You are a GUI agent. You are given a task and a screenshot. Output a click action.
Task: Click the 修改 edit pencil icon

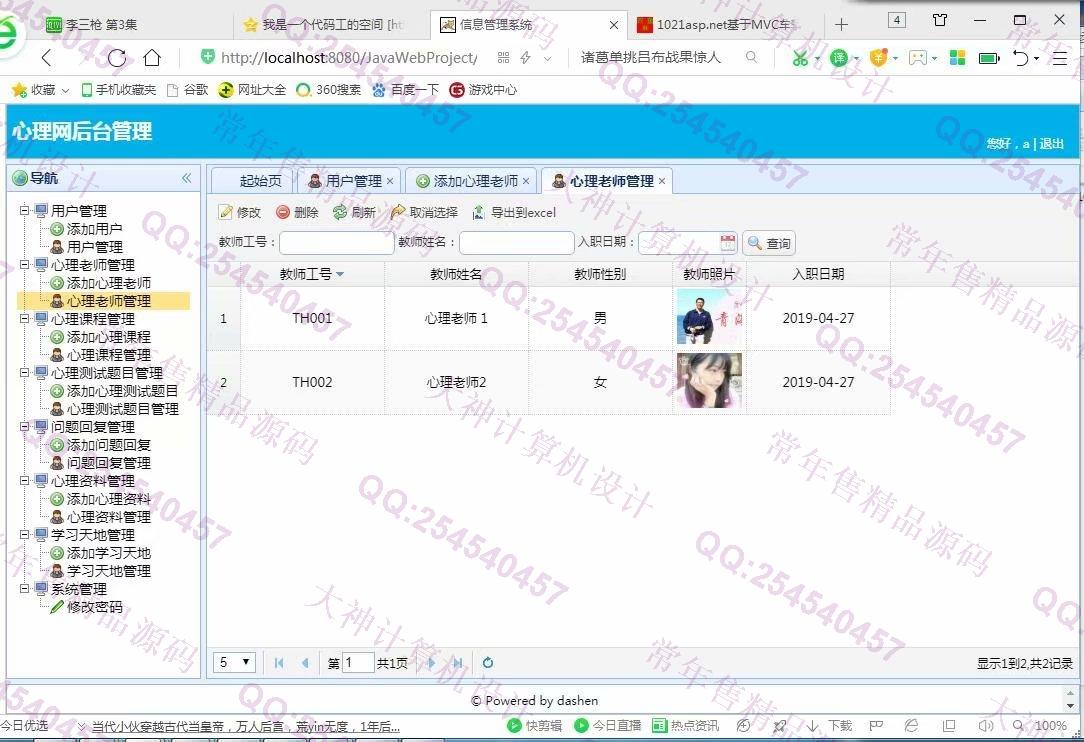[x=226, y=212]
